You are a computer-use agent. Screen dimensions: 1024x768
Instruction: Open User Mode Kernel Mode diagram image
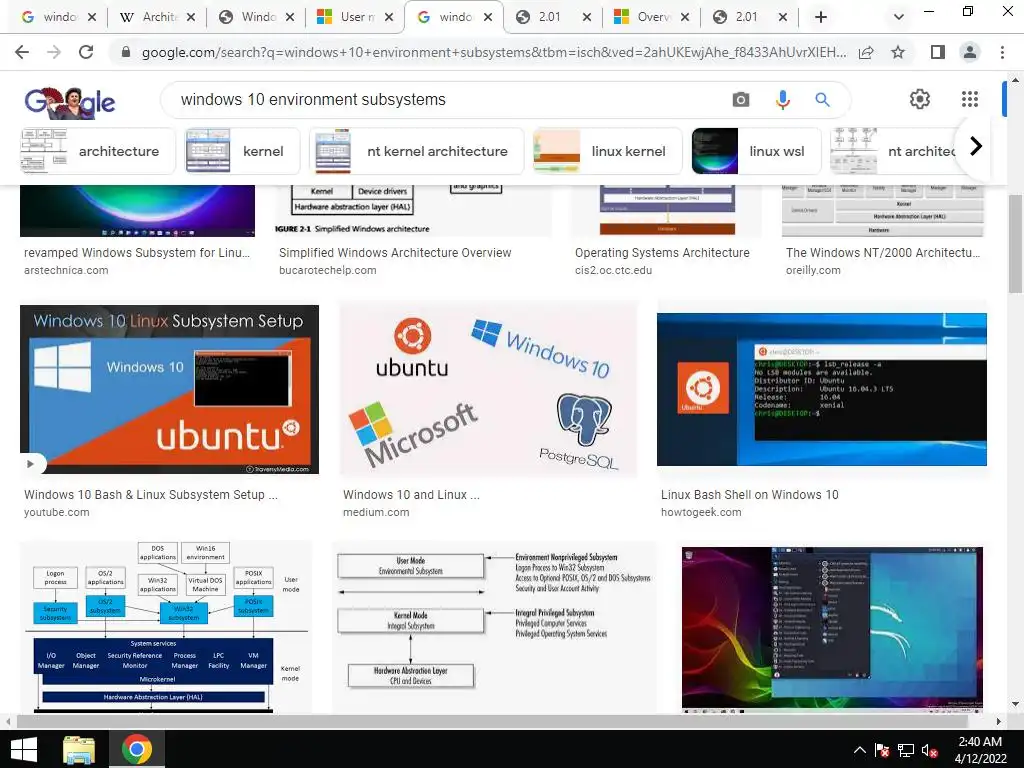(494, 626)
